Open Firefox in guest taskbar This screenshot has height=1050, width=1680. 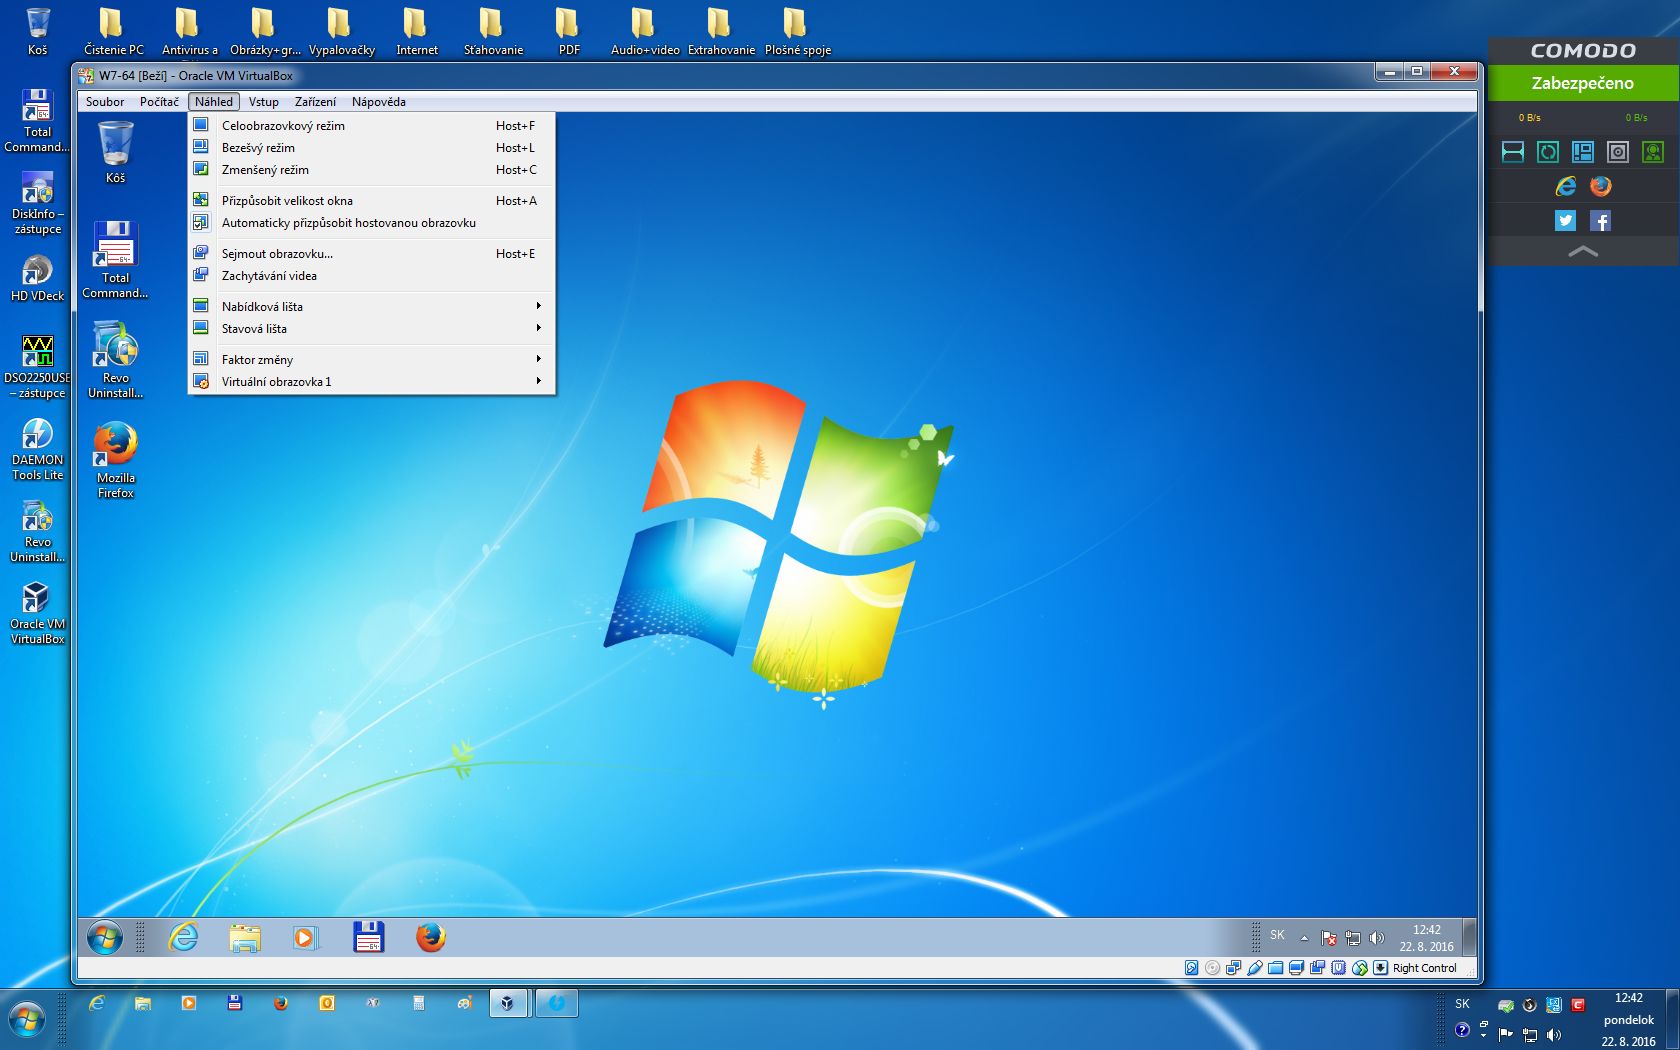click(430, 937)
